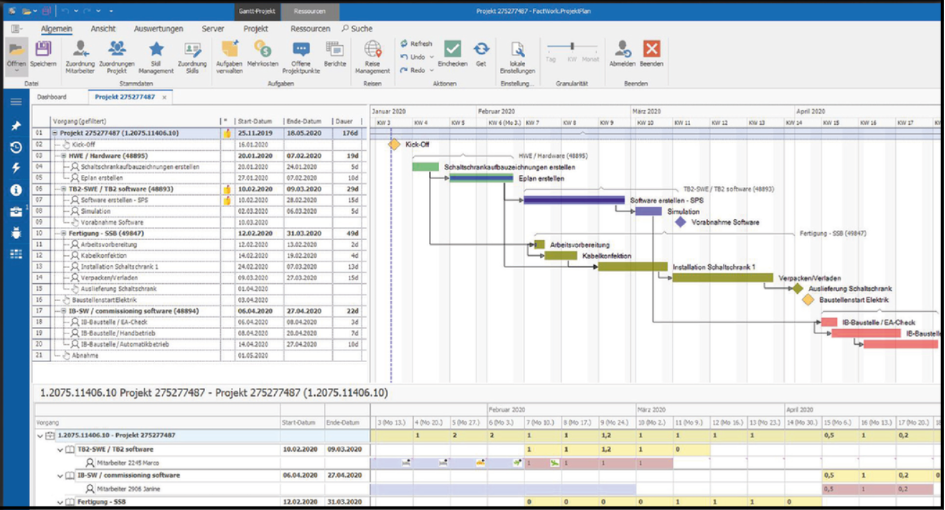Viewport: 945px width, 510px height.
Task: Collapse Fertigung - SSB (49847) group
Action: (x=64, y=233)
